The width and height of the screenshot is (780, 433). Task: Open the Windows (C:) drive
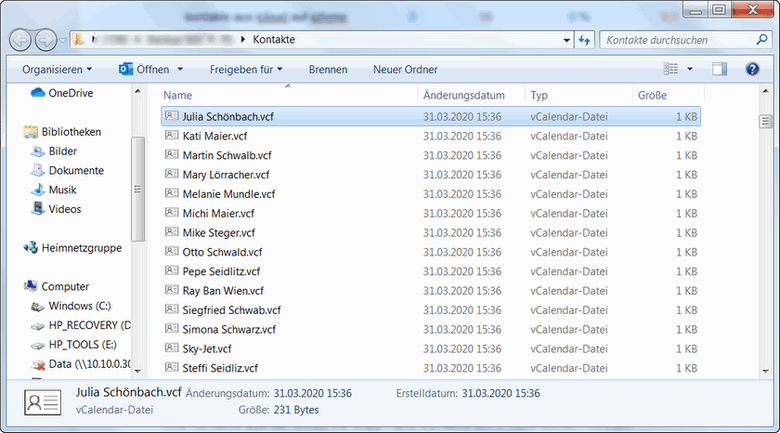pyautogui.click(x=71, y=306)
